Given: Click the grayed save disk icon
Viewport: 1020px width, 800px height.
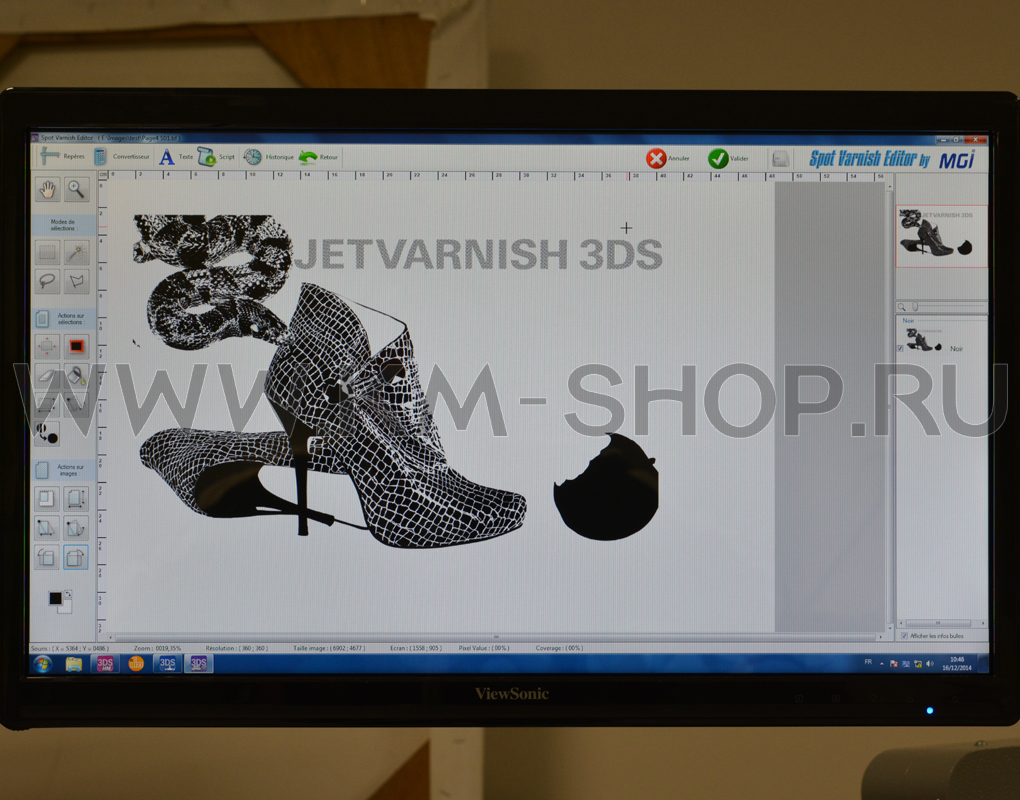Looking at the screenshot, I should (780, 158).
